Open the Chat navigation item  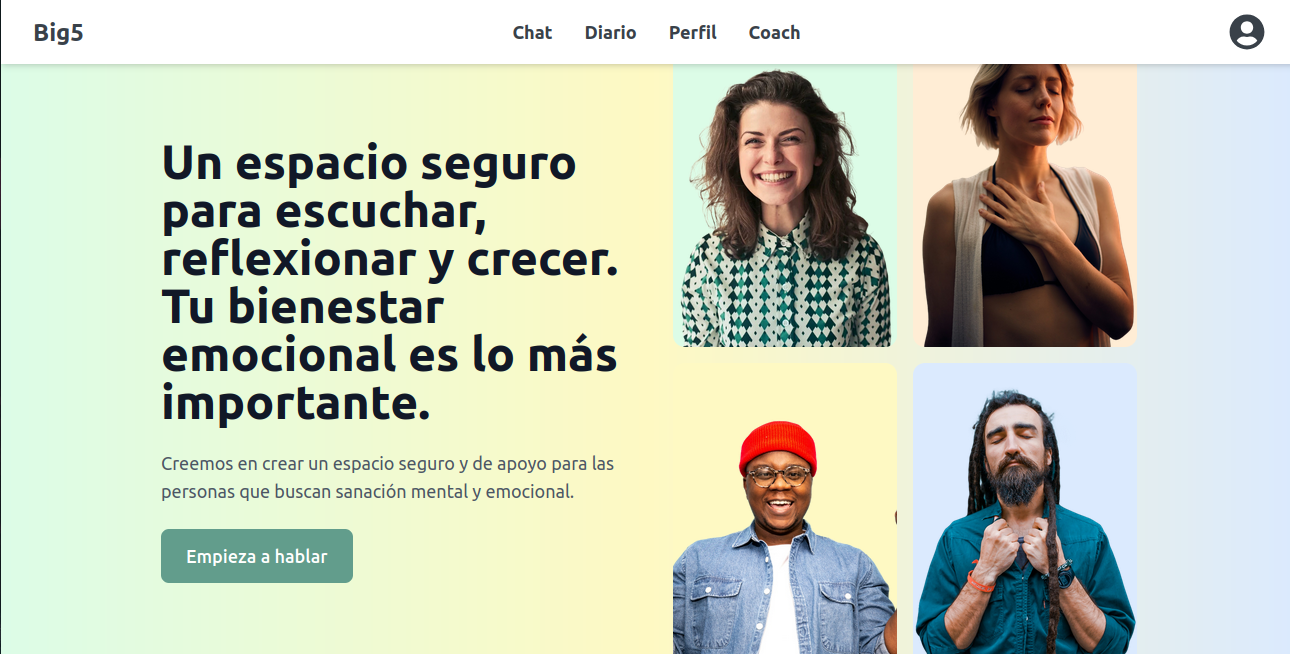tap(532, 32)
